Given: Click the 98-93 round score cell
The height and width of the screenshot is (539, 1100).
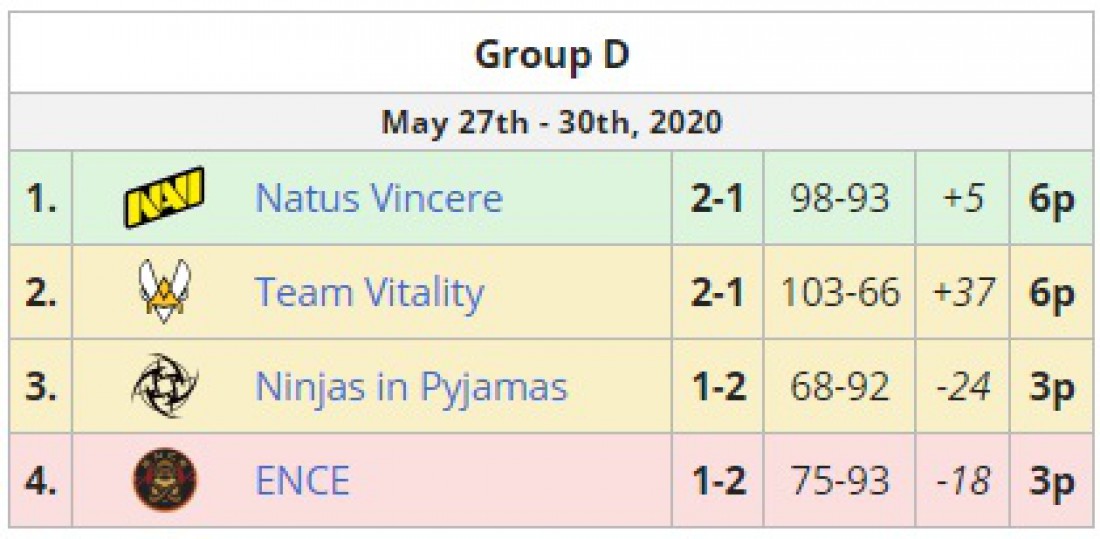Looking at the screenshot, I should [840, 199].
